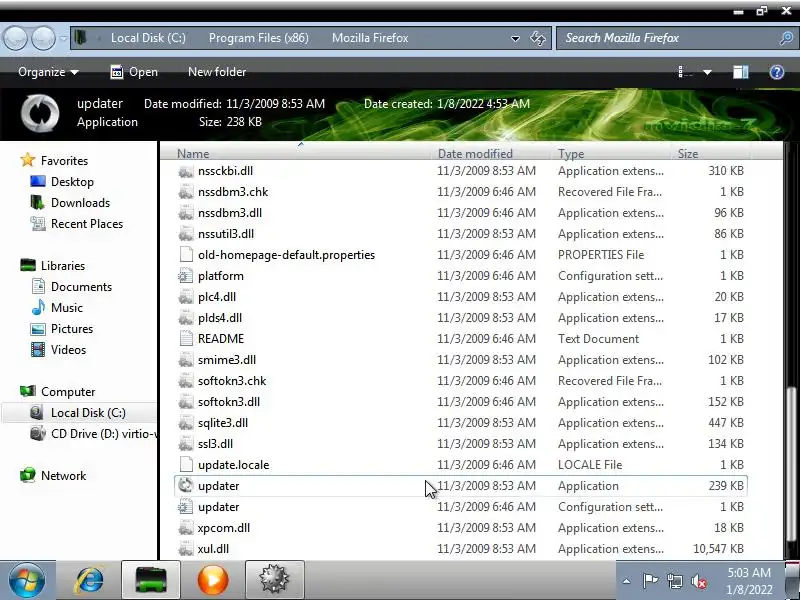Screen dimensions: 800x600
Task: Select the updater Application file icon
Action: [186, 486]
